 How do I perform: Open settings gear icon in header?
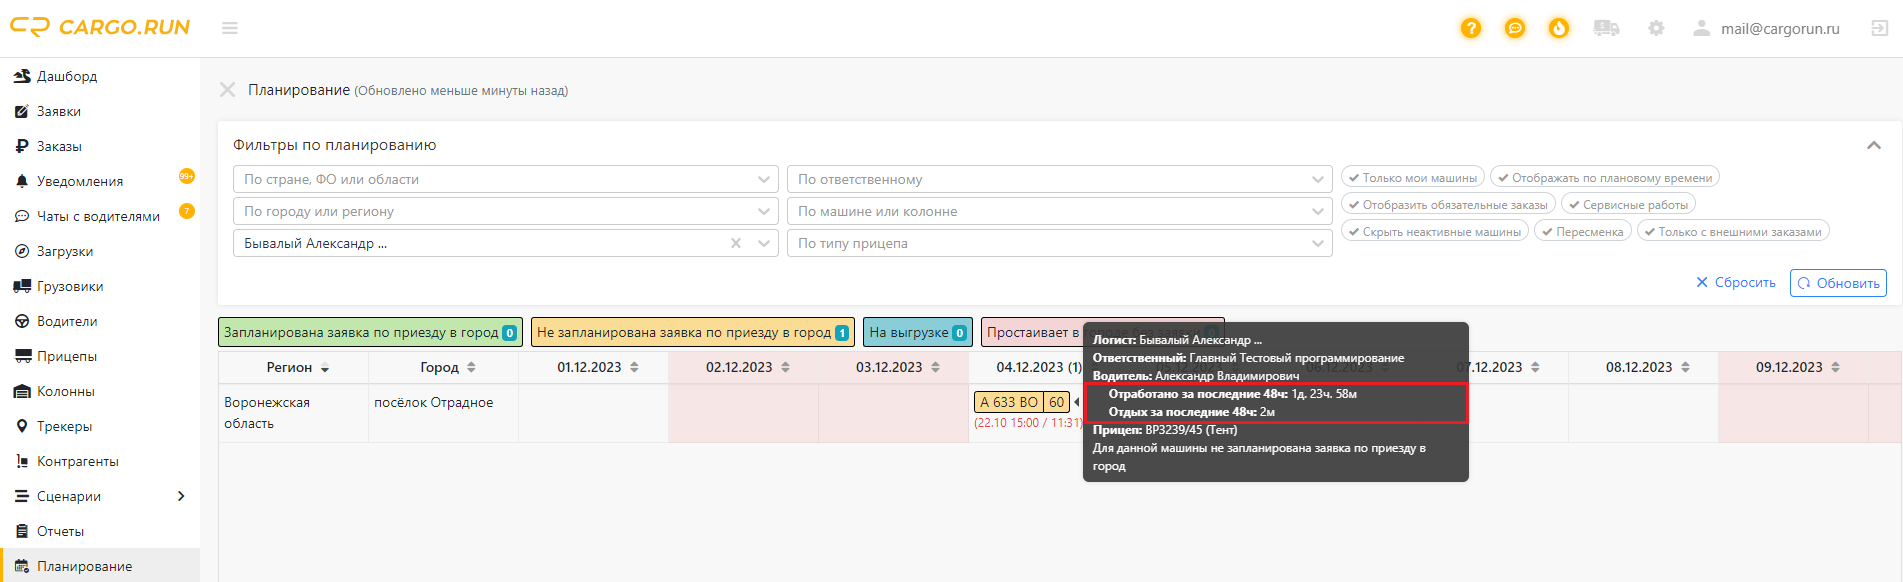click(x=1656, y=28)
